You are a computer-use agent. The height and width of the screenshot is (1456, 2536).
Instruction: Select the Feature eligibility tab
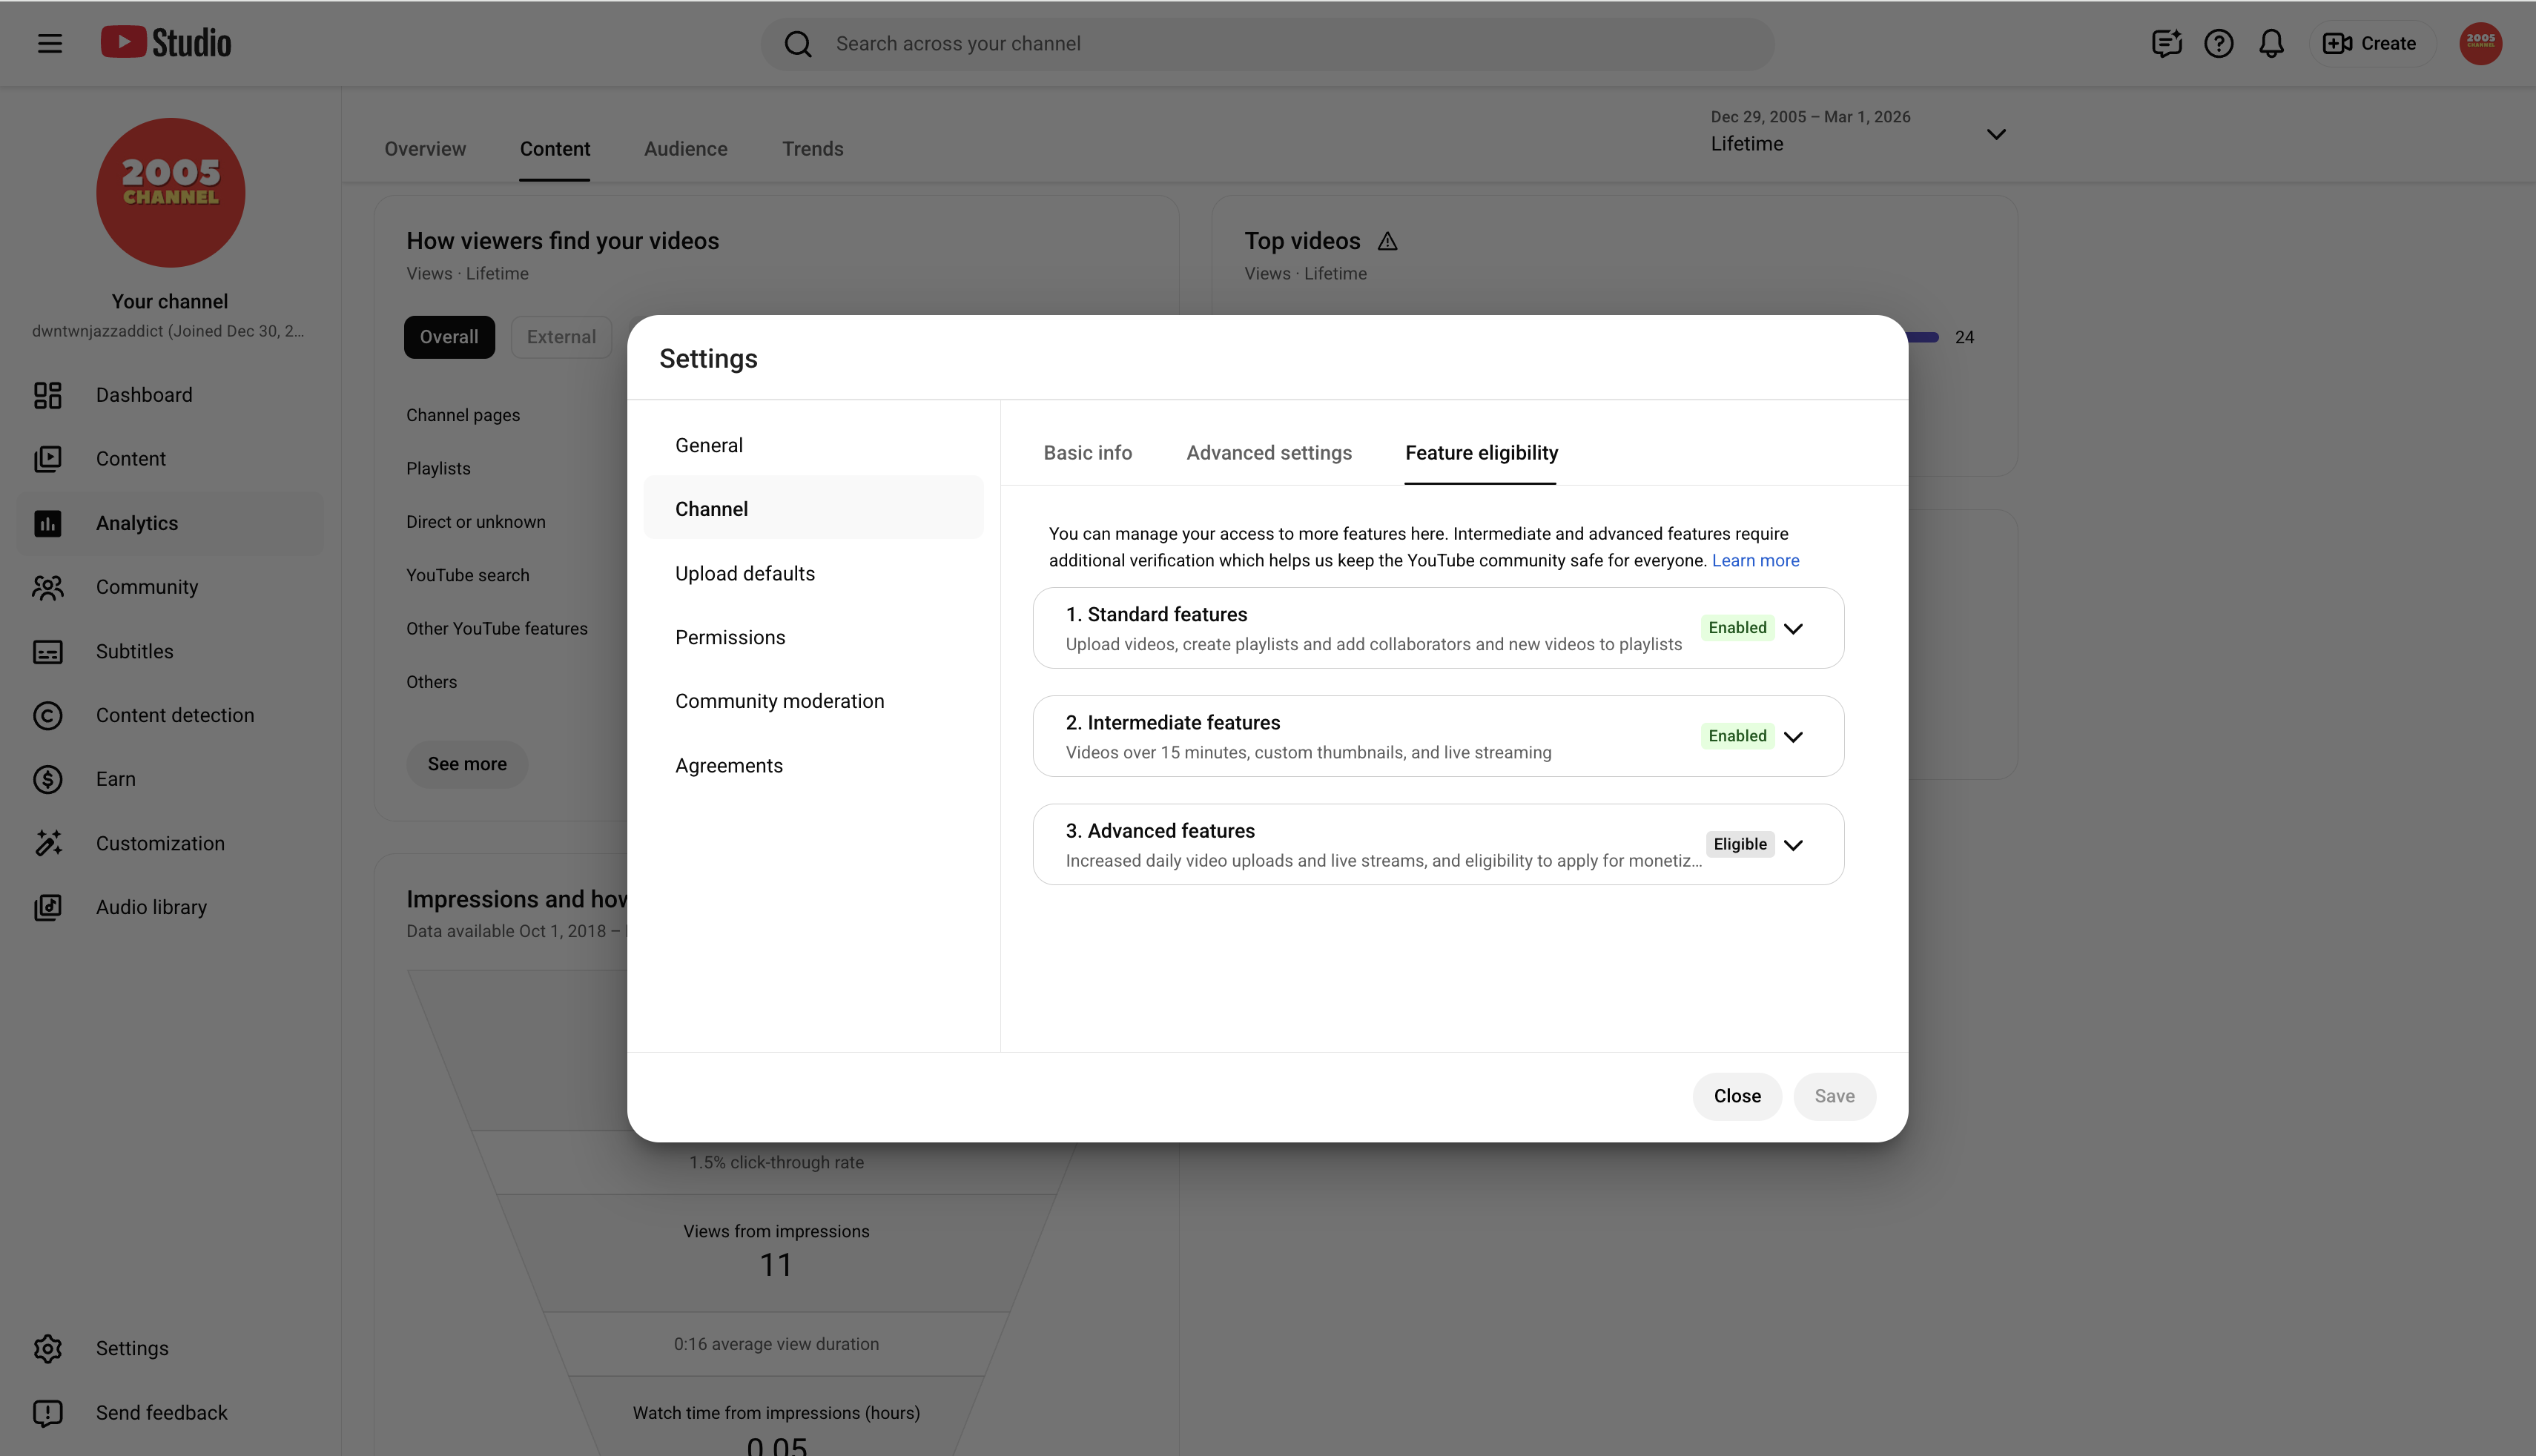1481,453
